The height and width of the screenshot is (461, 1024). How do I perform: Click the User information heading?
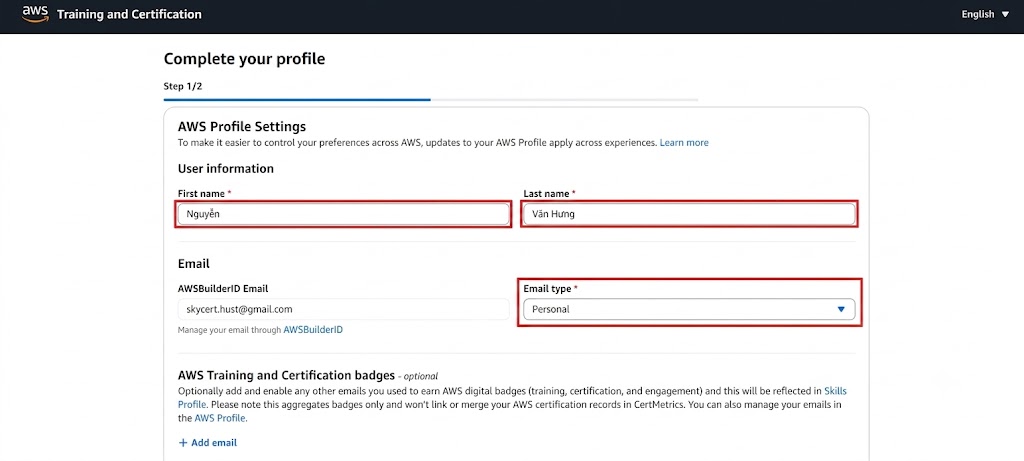[x=226, y=168]
